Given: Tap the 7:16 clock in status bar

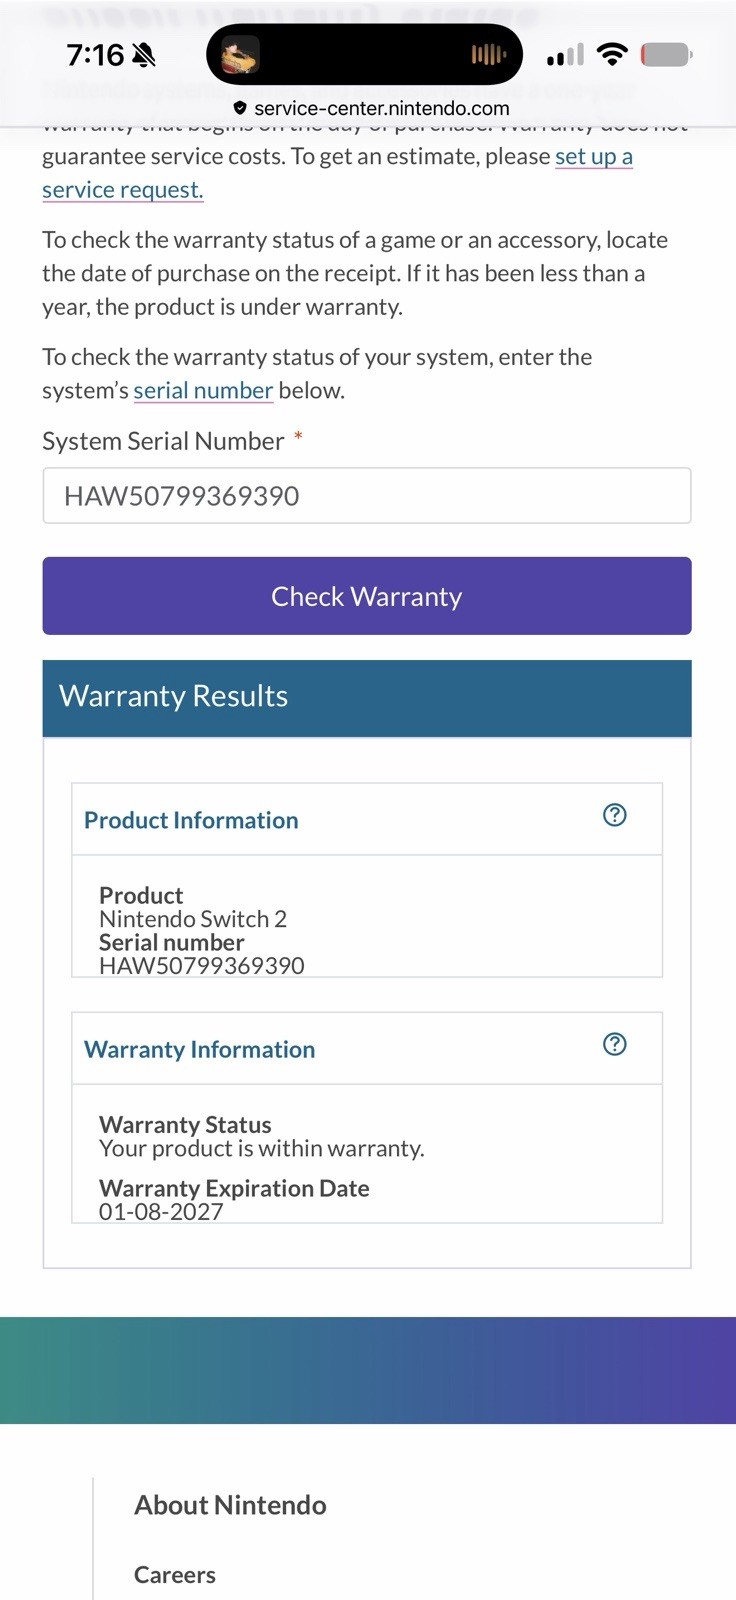Looking at the screenshot, I should click(95, 55).
